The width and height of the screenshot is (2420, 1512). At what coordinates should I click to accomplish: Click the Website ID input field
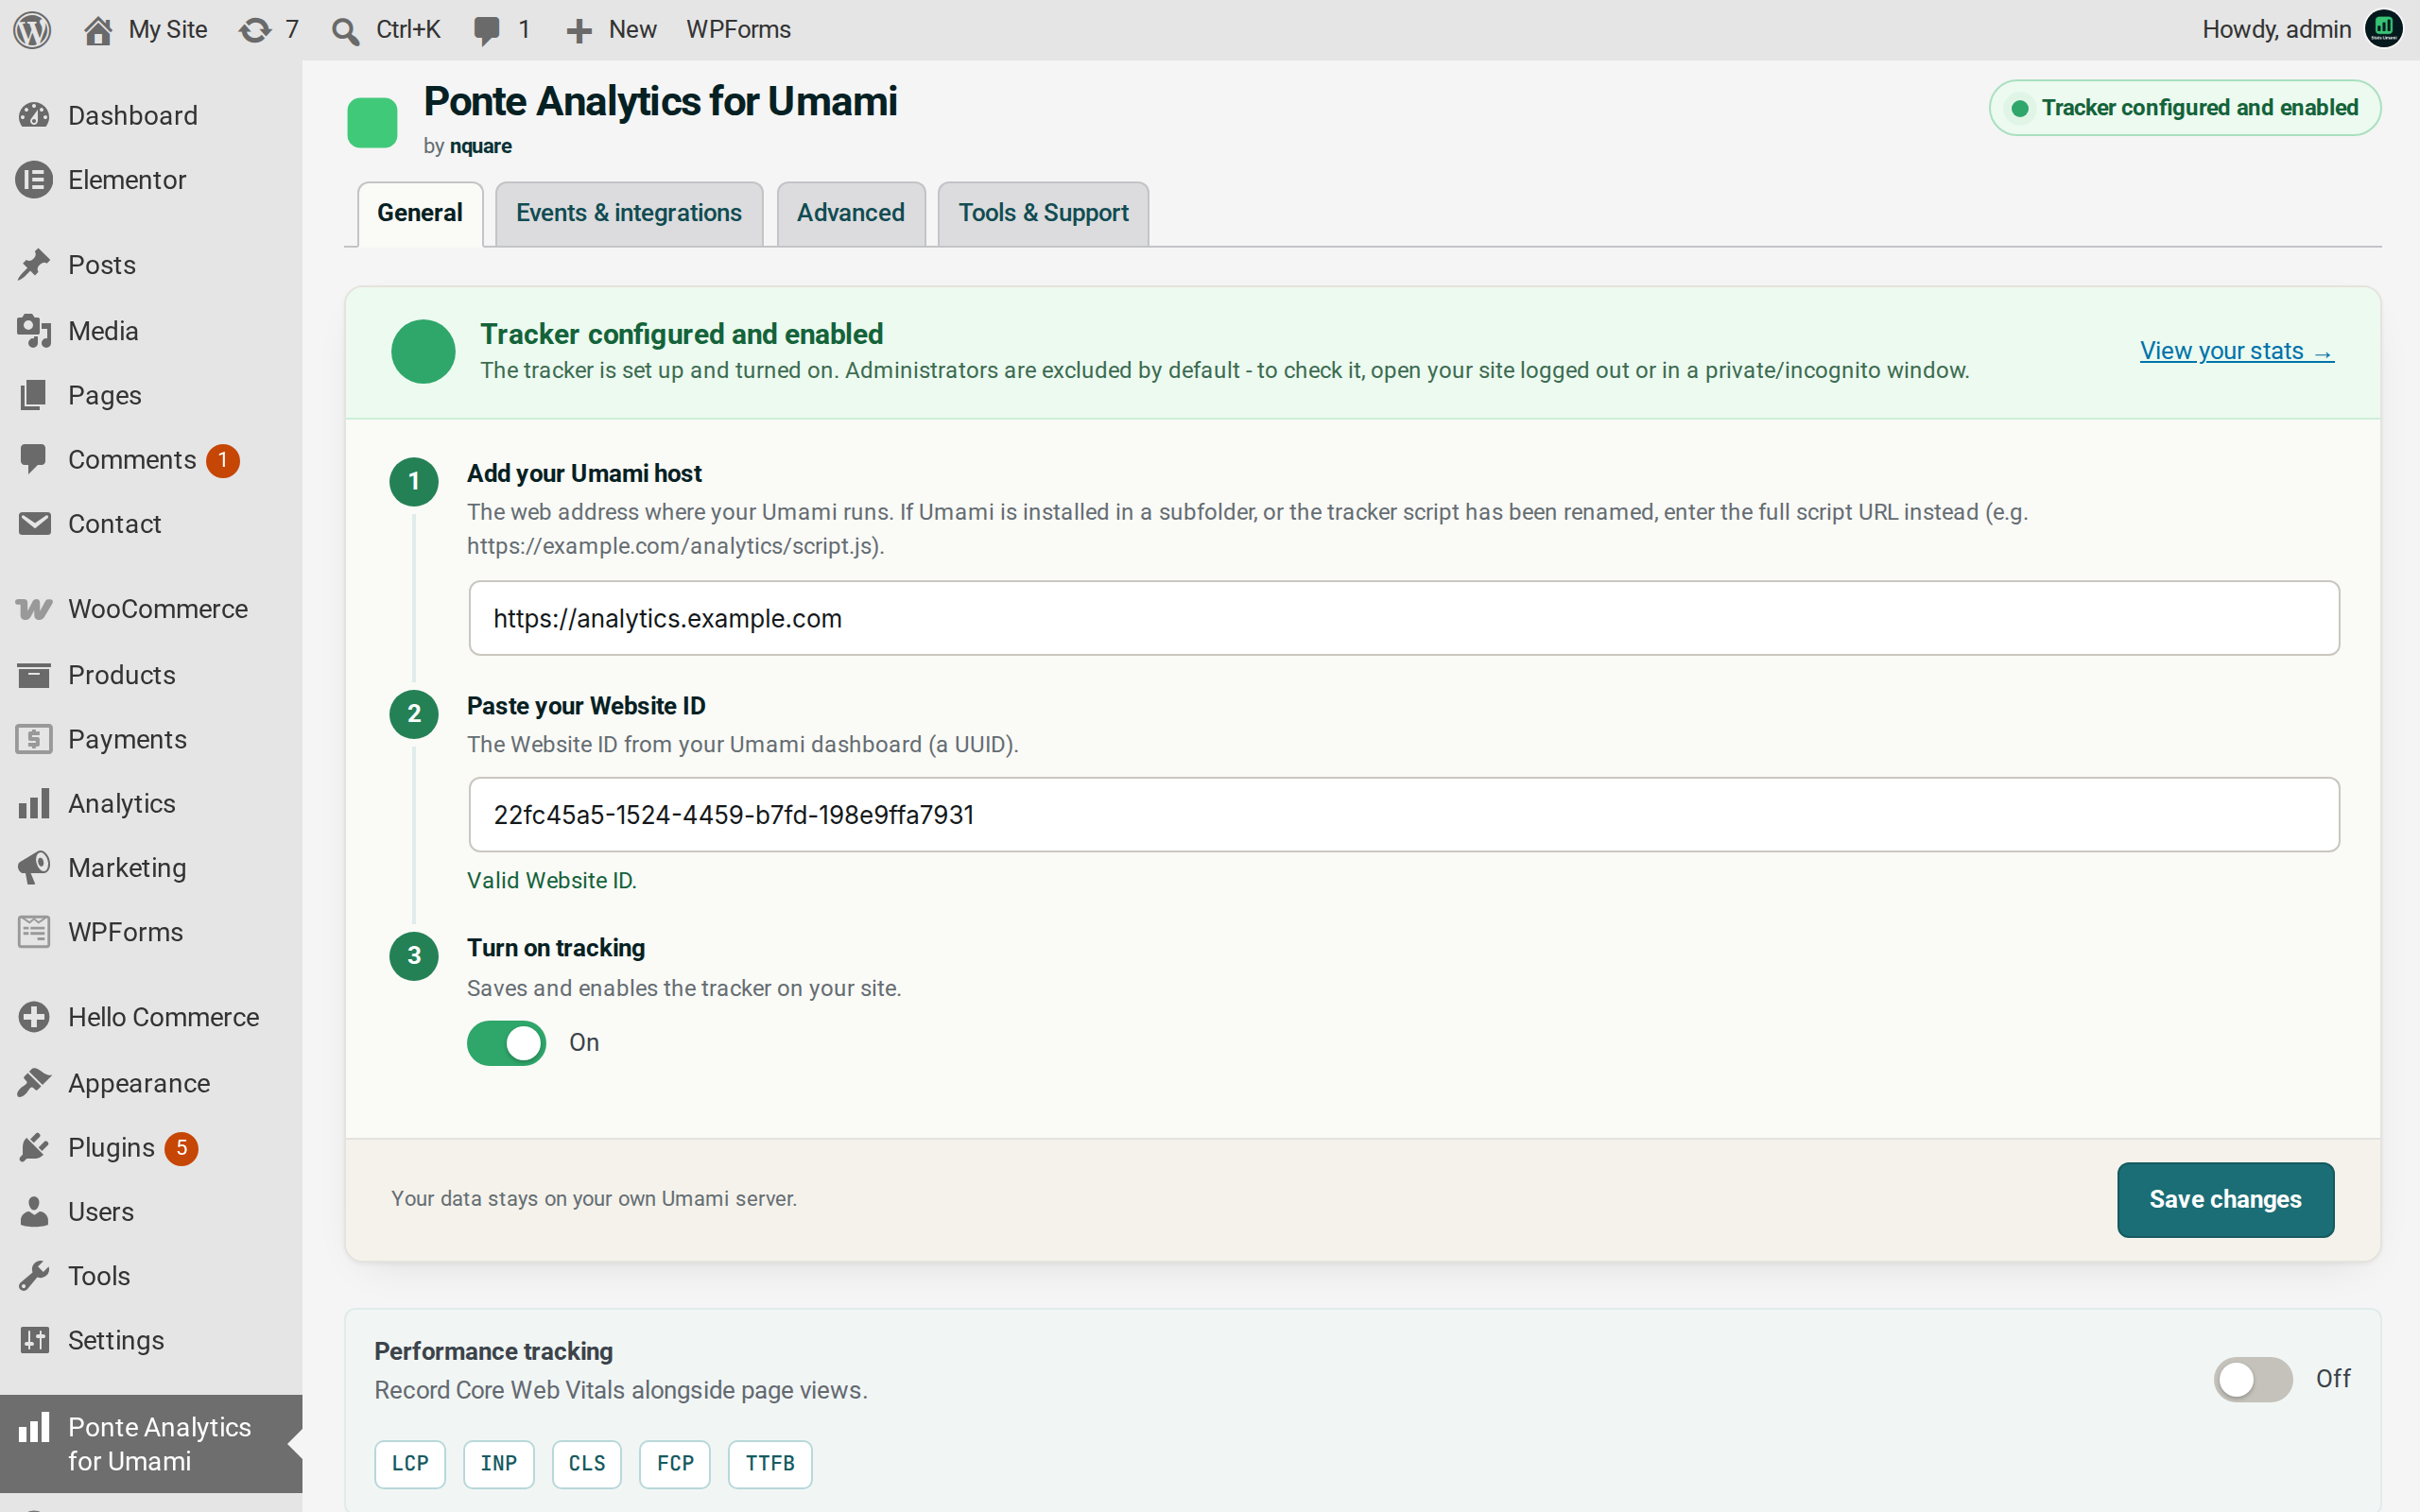1404,814
